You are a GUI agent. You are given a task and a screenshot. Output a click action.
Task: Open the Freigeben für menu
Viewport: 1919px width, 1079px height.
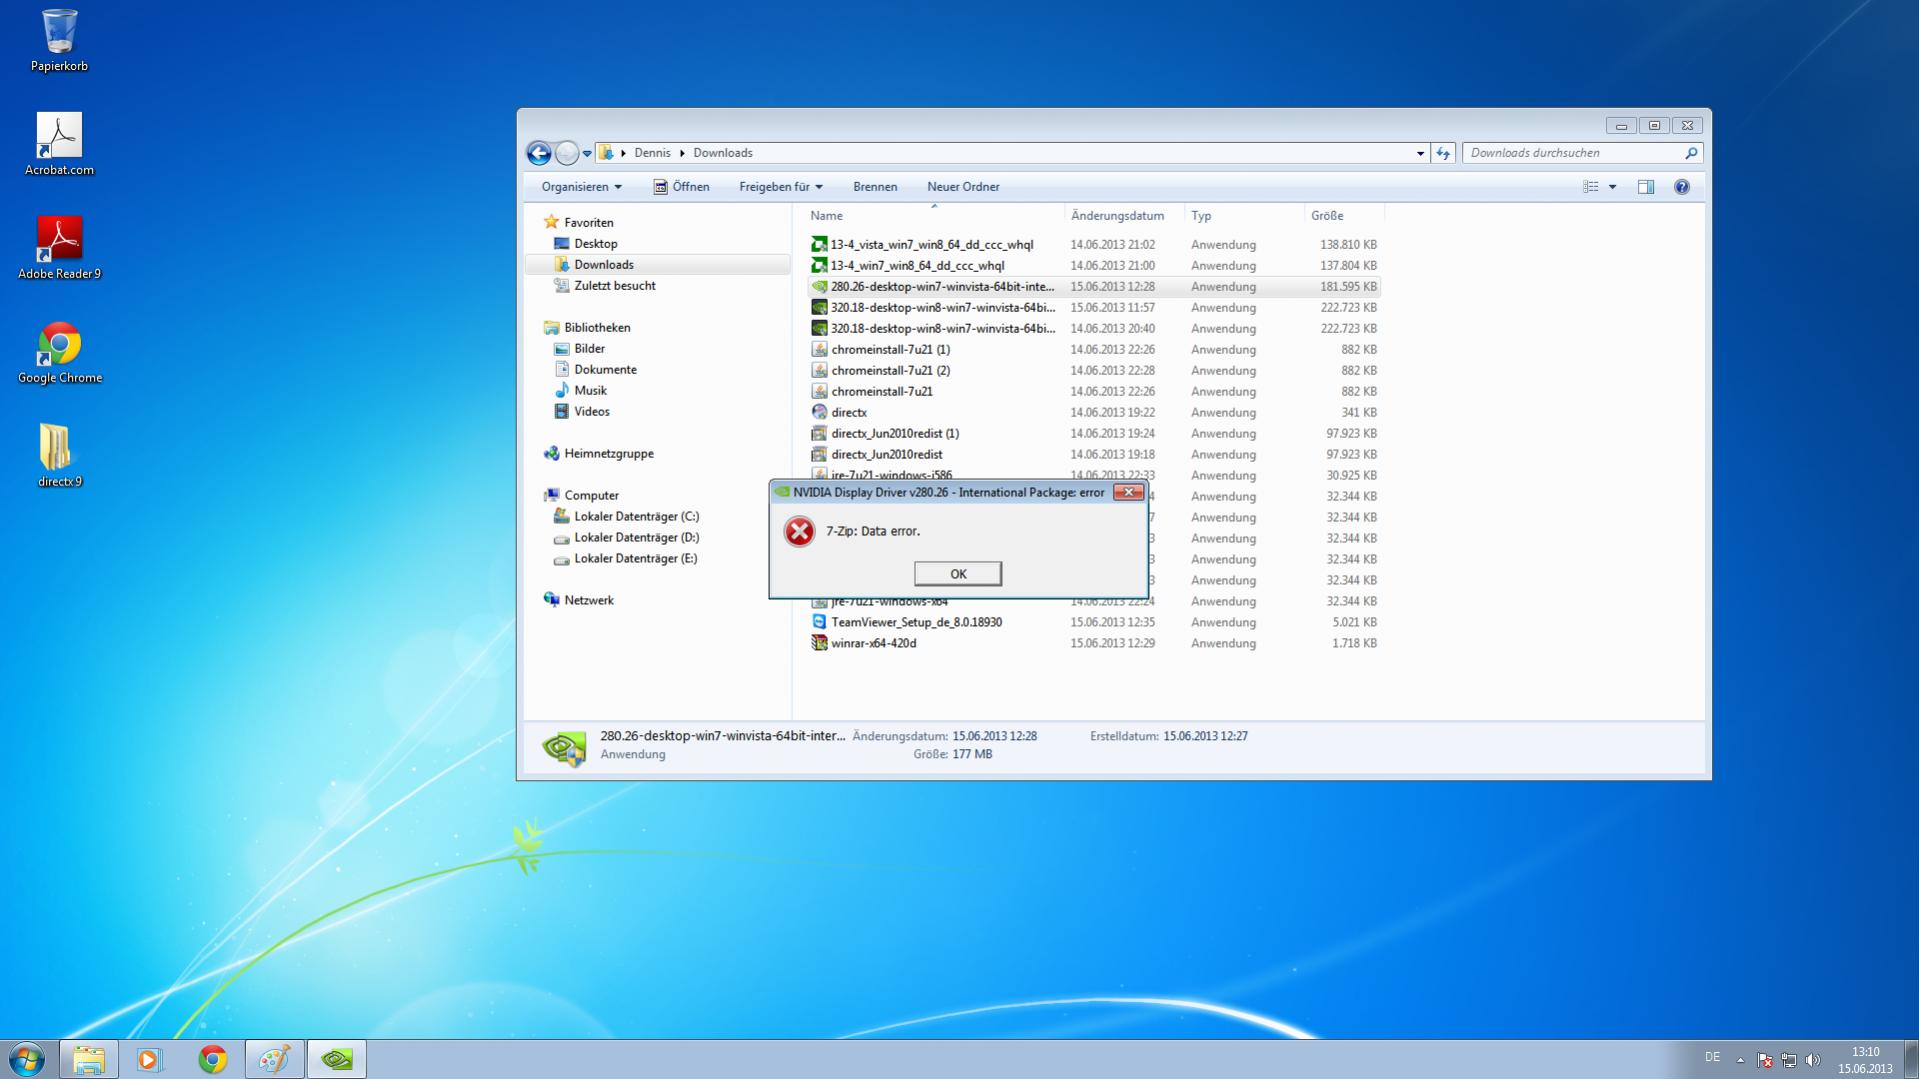[x=780, y=187]
